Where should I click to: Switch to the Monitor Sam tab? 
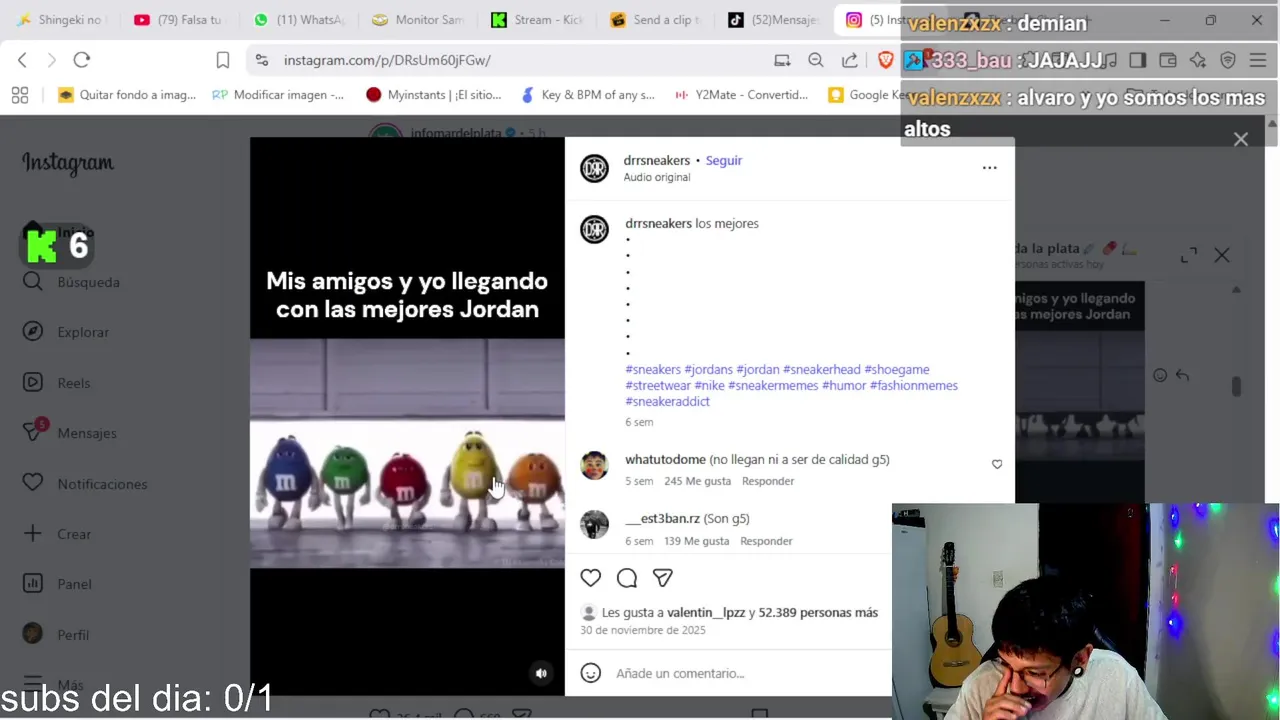[417, 20]
